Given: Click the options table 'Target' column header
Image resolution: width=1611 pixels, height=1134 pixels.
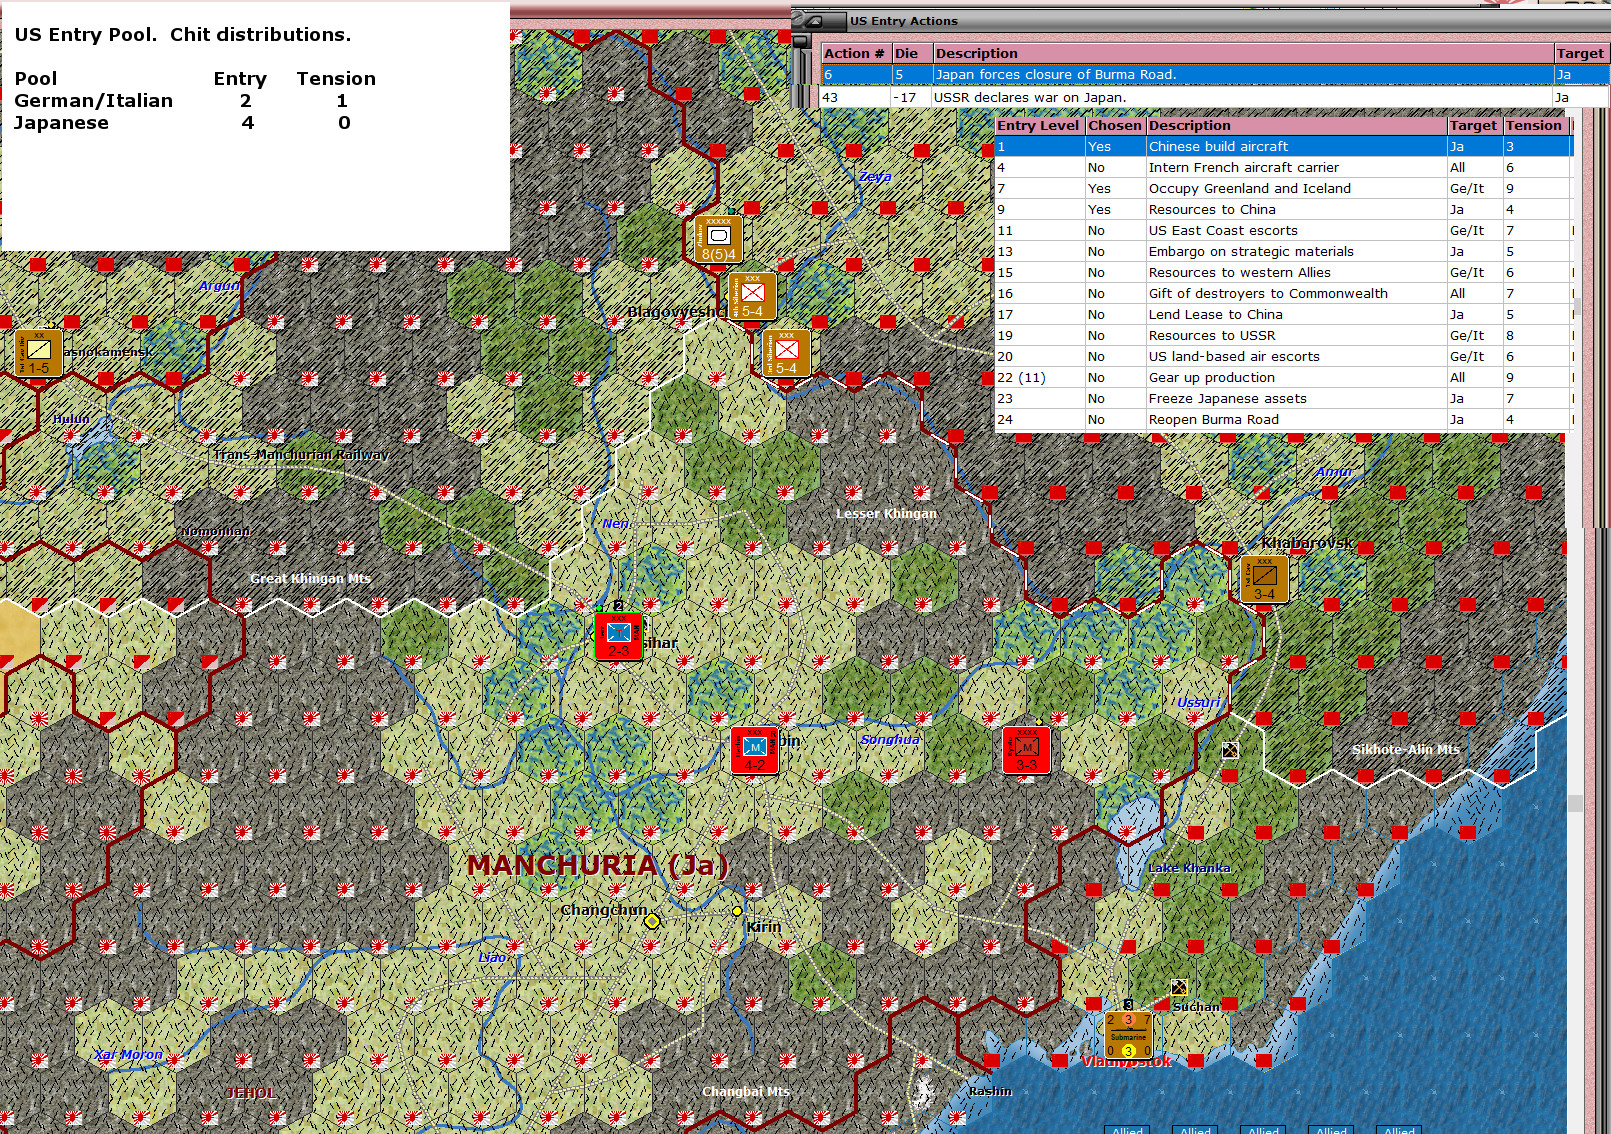Looking at the screenshot, I should click(1475, 125).
